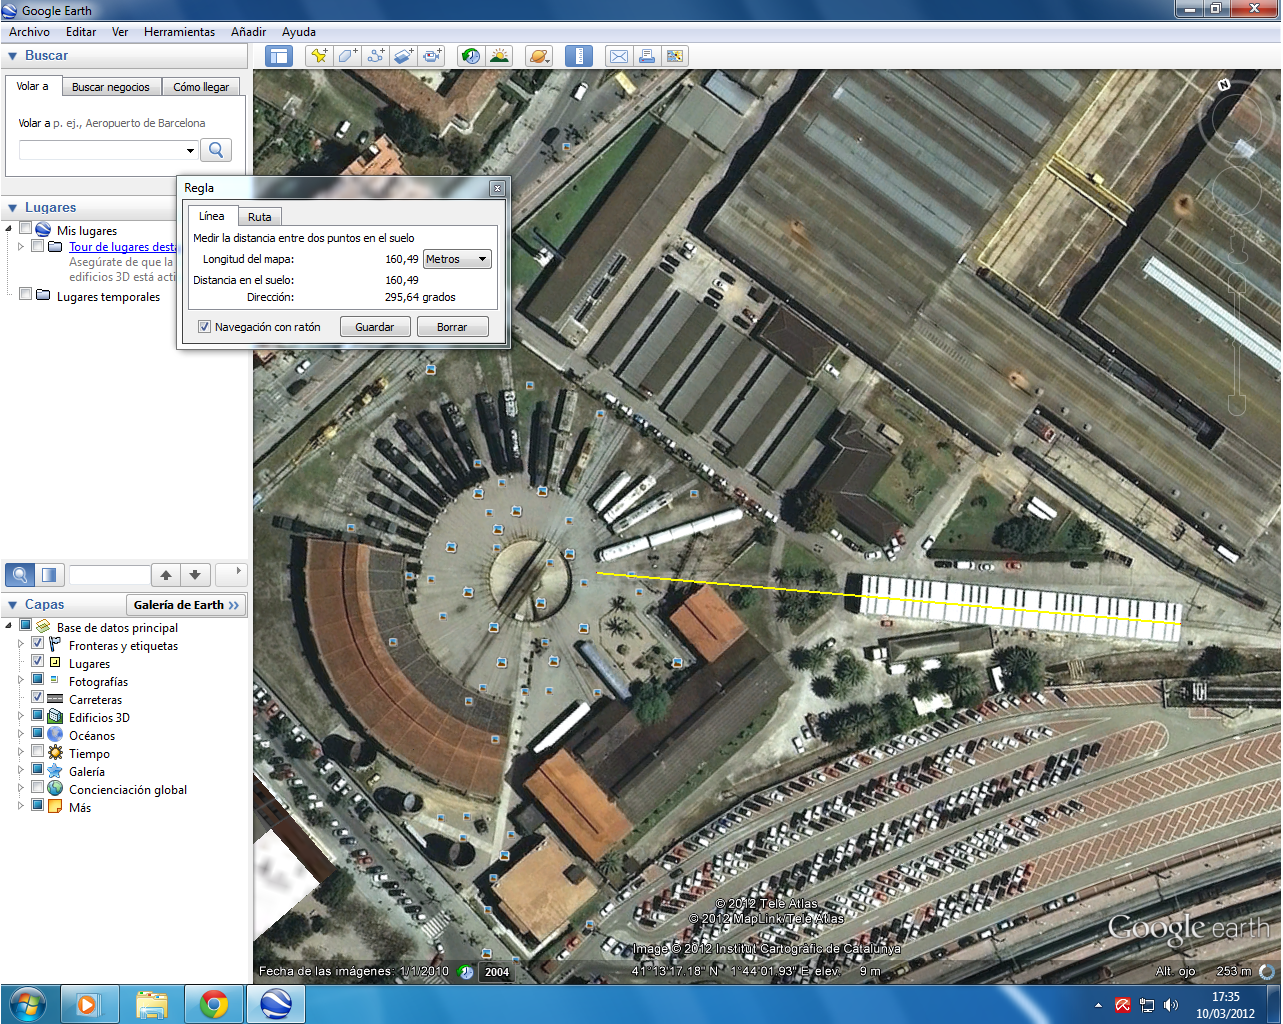Enable the Tiempo layer checkbox

click(37, 751)
